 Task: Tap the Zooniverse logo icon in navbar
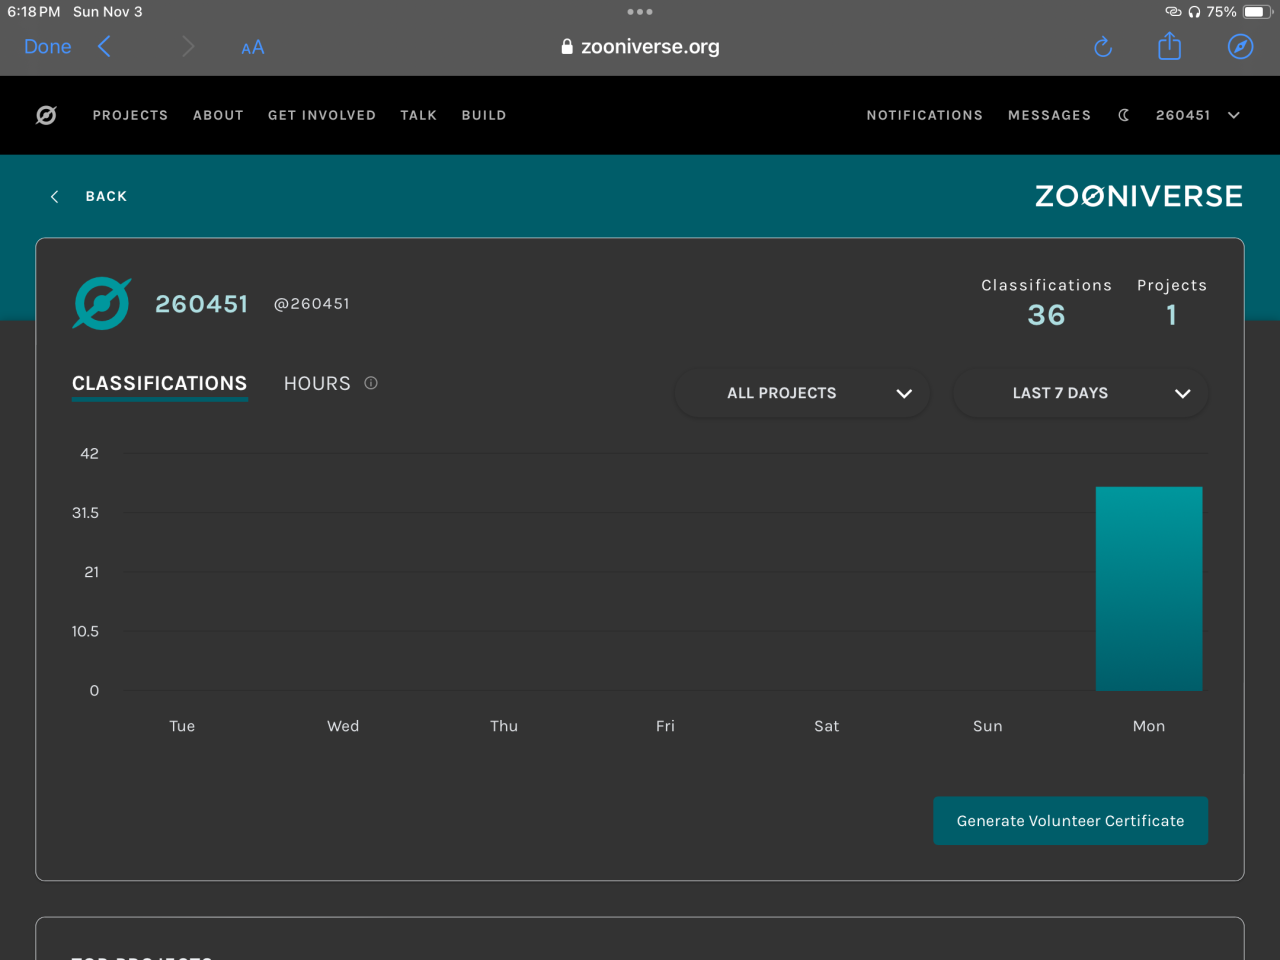(46, 115)
